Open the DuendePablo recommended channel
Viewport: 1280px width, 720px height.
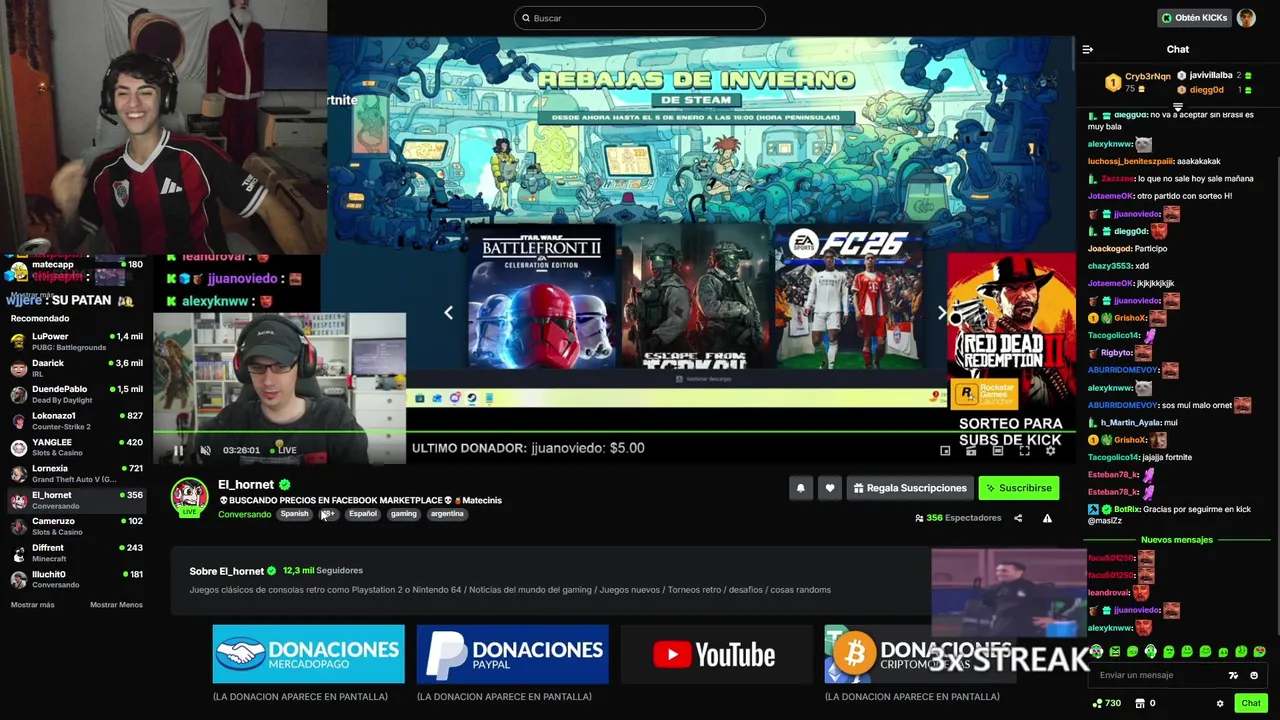(x=77, y=394)
